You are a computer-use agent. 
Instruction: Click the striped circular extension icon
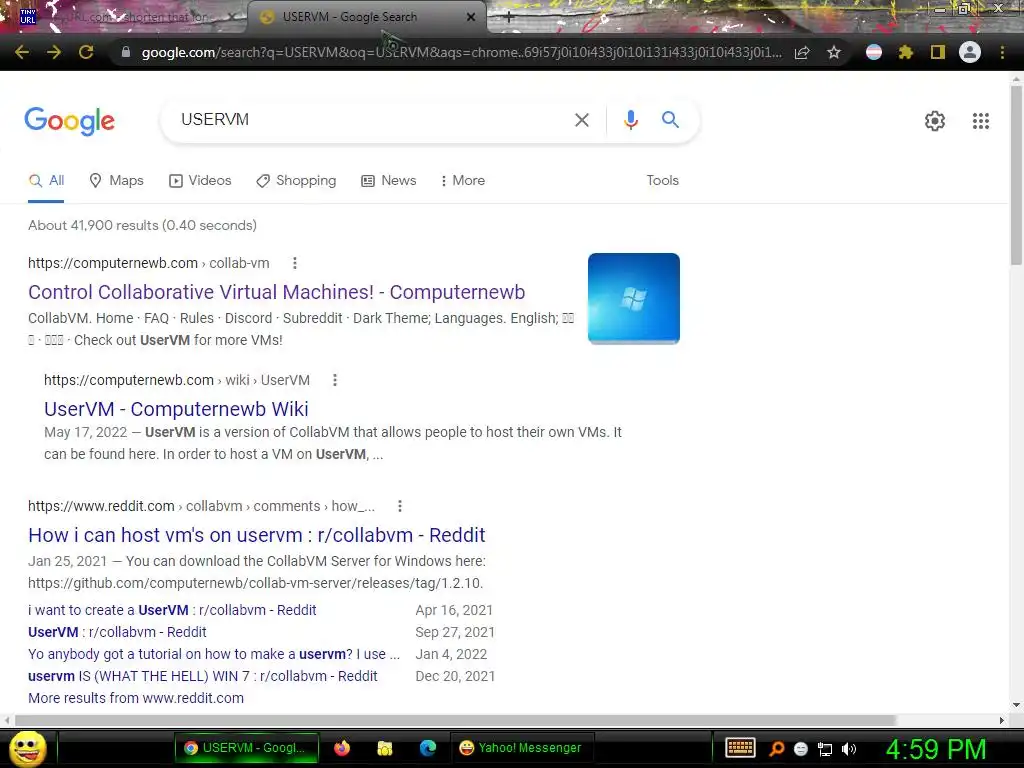(x=874, y=52)
